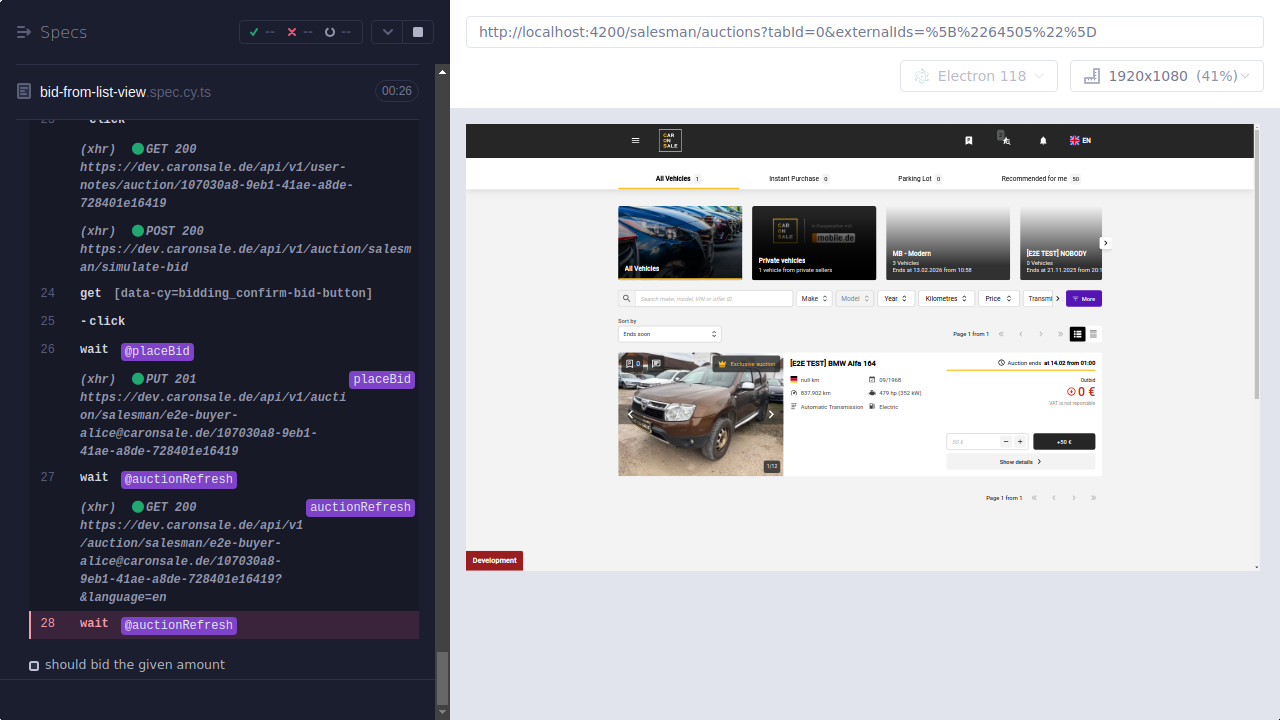Enable list view for auction results
The height and width of the screenshot is (720, 1280).
[1077, 334]
